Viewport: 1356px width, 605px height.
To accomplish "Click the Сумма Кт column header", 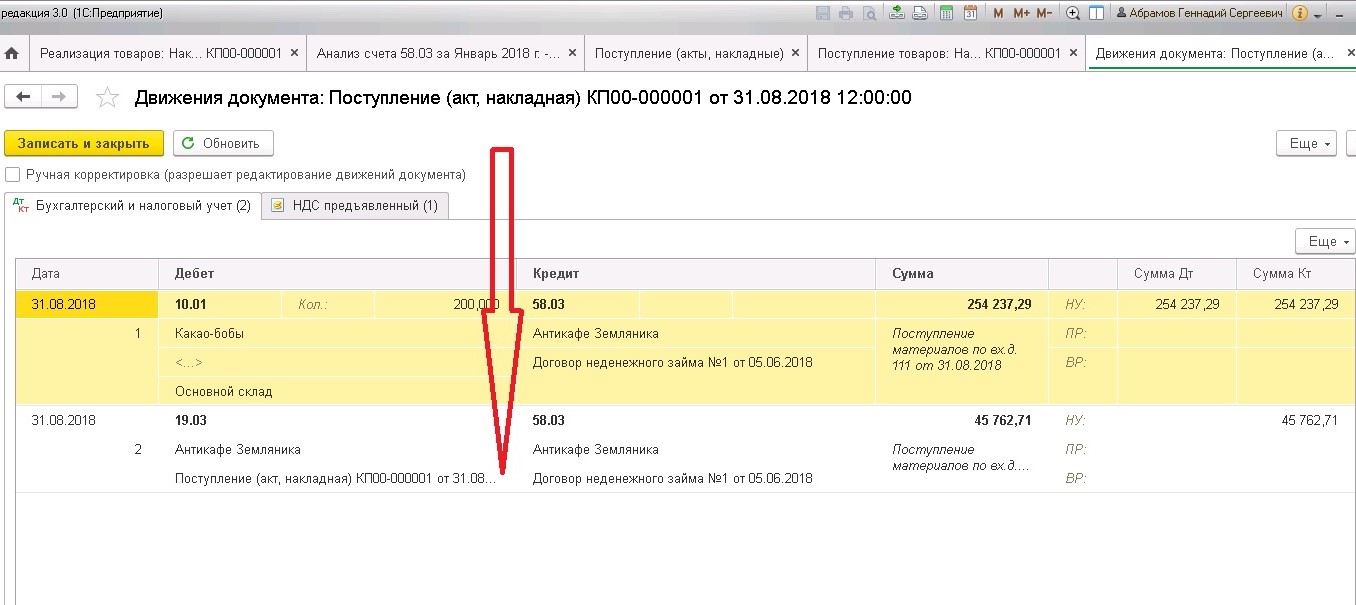I will click(x=1295, y=273).
